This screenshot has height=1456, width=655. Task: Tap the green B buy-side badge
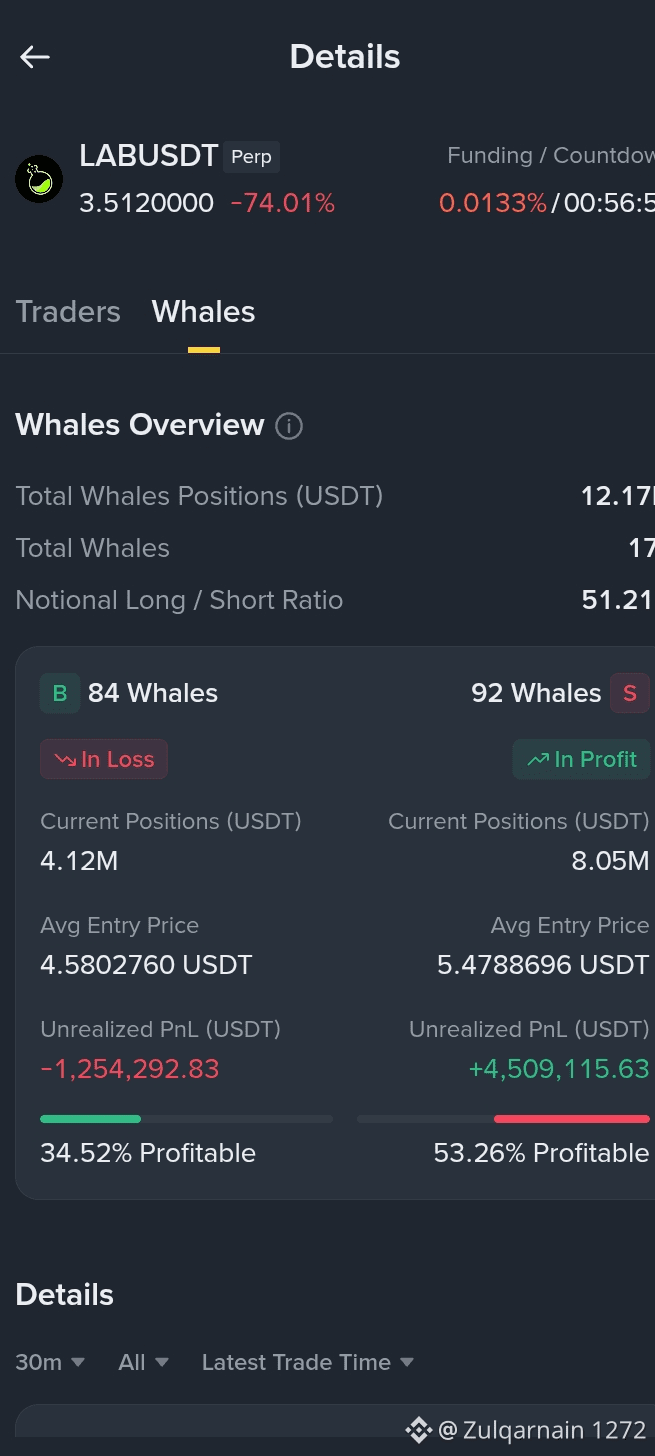point(60,693)
